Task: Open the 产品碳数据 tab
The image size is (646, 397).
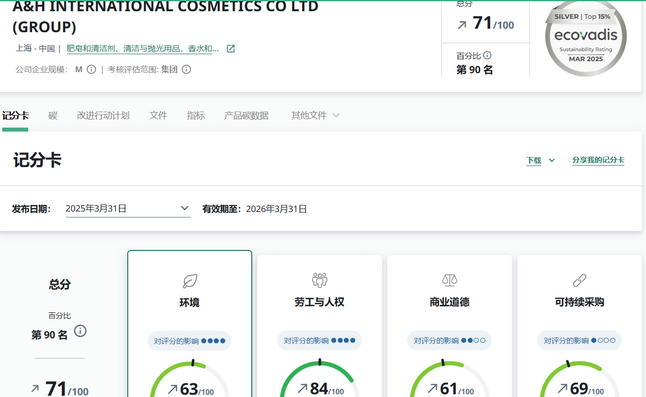Action: pyautogui.click(x=246, y=116)
